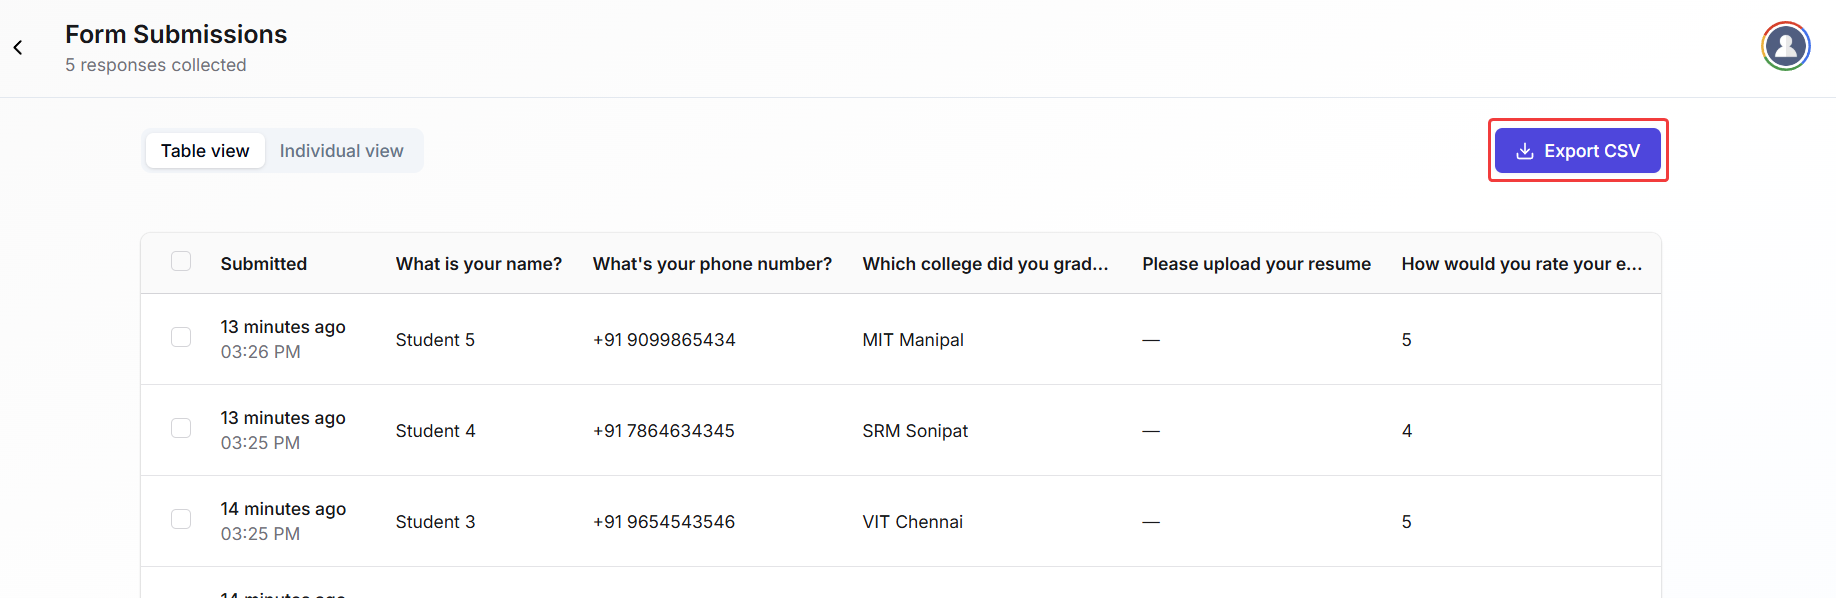
Task: Switch to the Individual view tab
Action: pos(341,151)
